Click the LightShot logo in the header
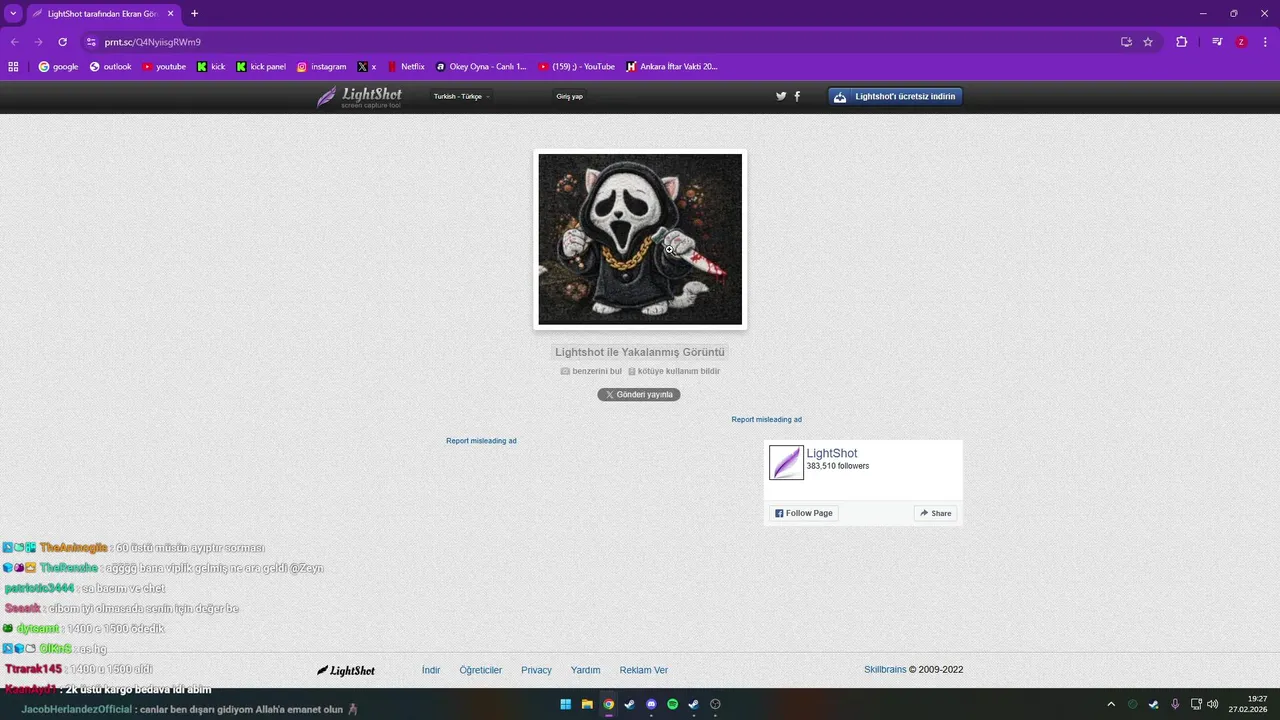 point(359,97)
